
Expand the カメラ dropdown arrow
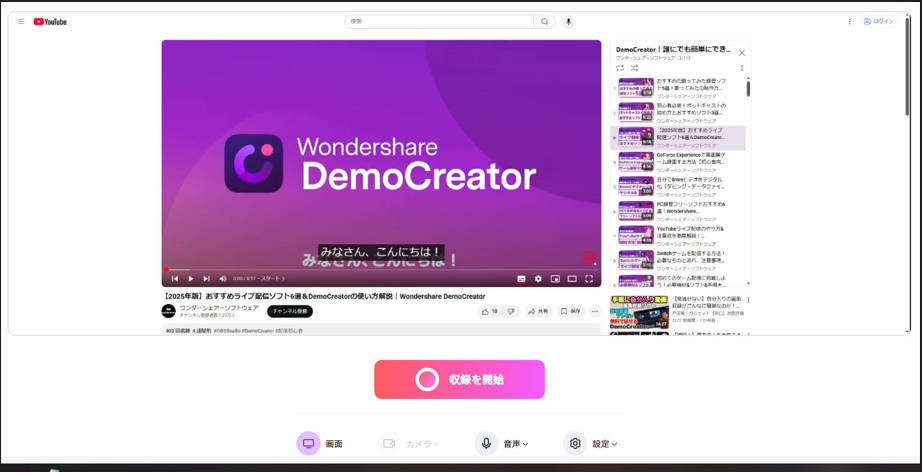436,444
